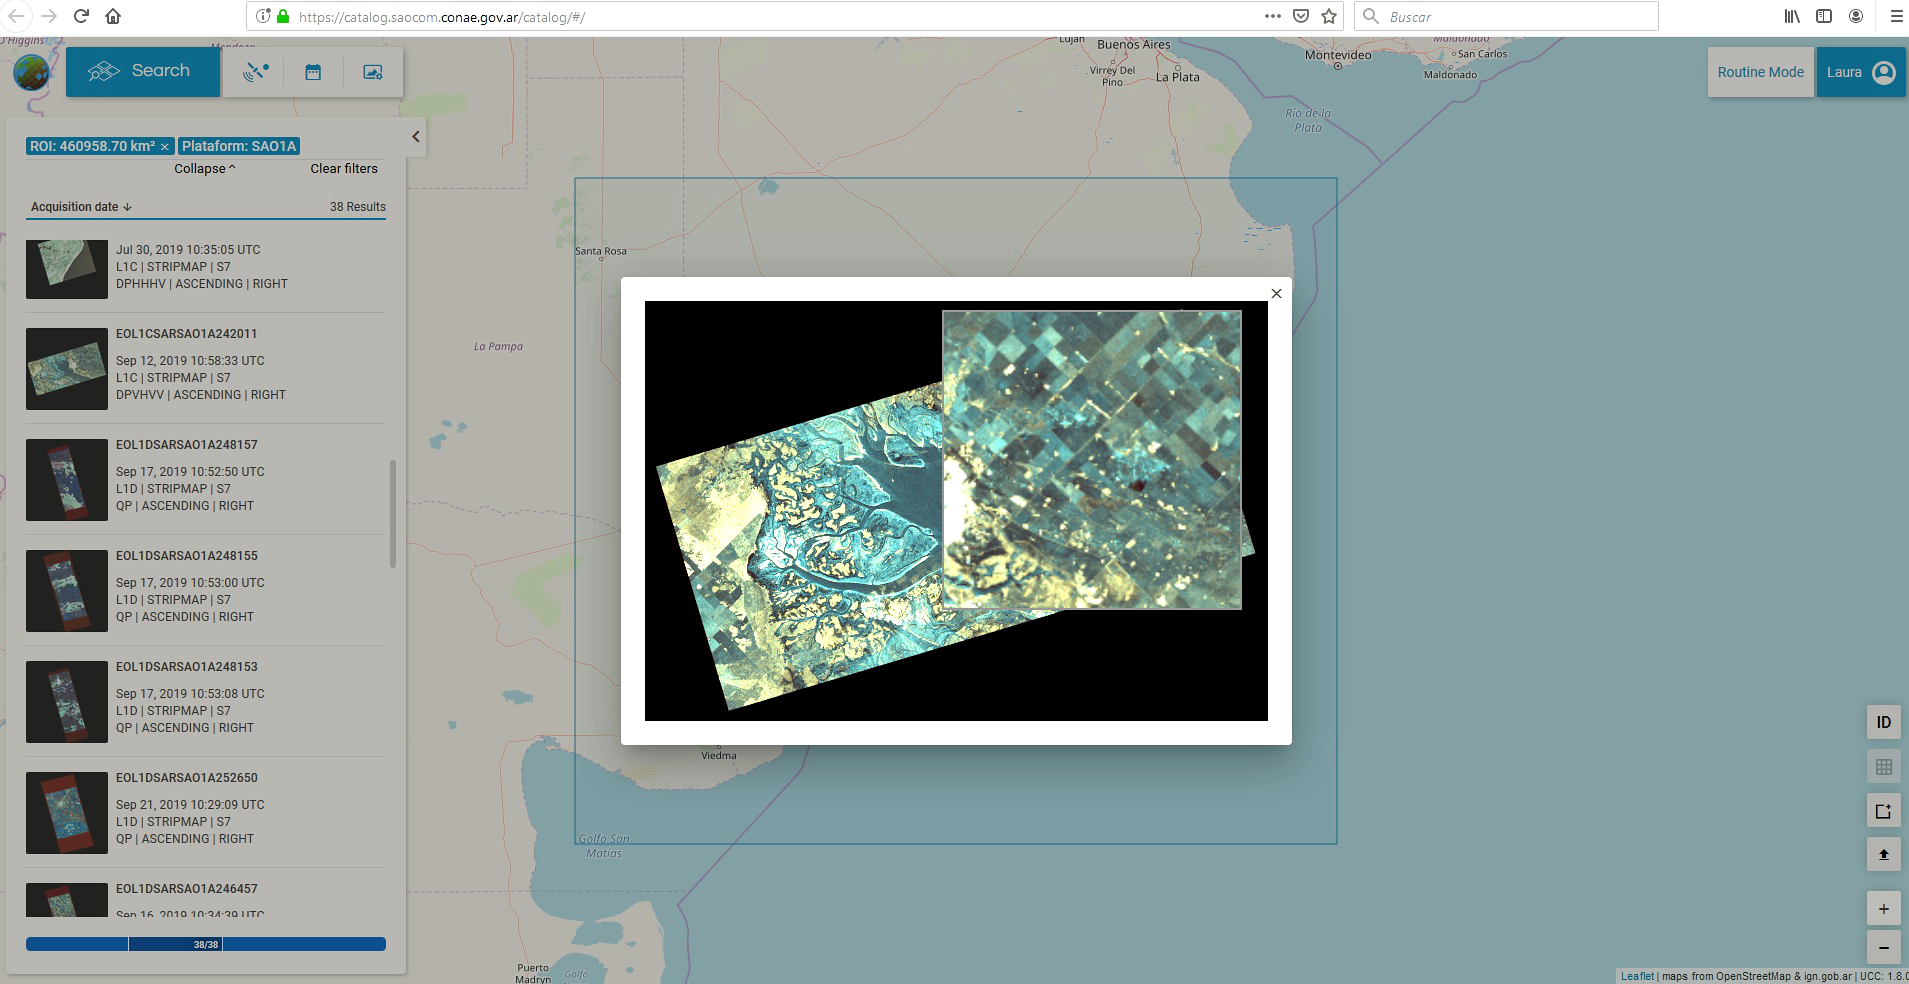Click the upload file arrow icon
Image resolution: width=1909 pixels, height=984 pixels.
pyautogui.click(x=1883, y=854)
